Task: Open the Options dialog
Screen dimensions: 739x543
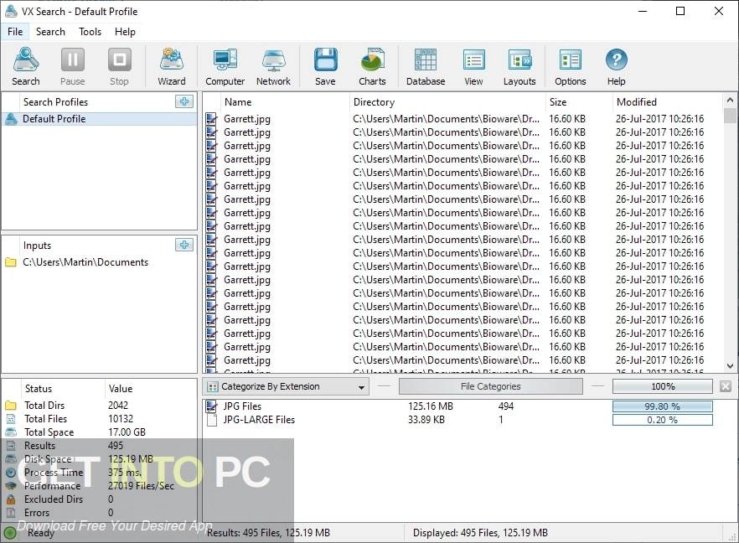Action: 570,66
